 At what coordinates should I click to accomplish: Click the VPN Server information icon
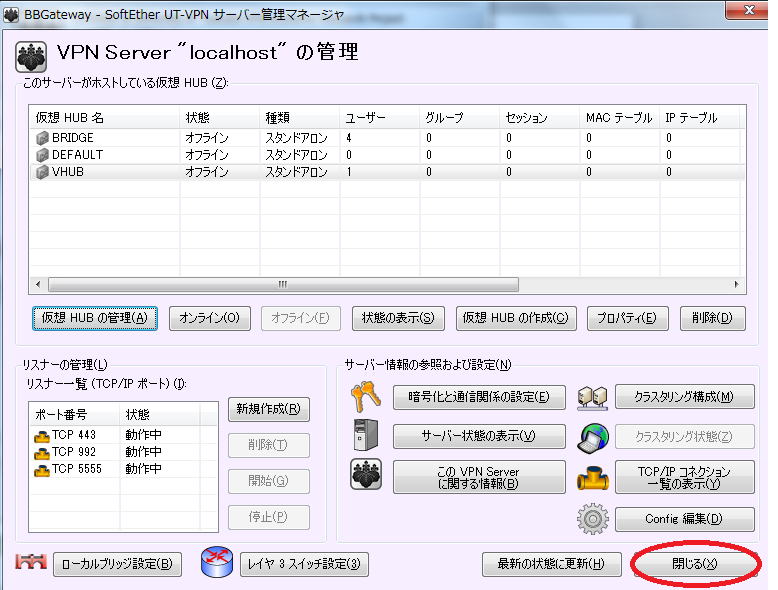[366, 474]
